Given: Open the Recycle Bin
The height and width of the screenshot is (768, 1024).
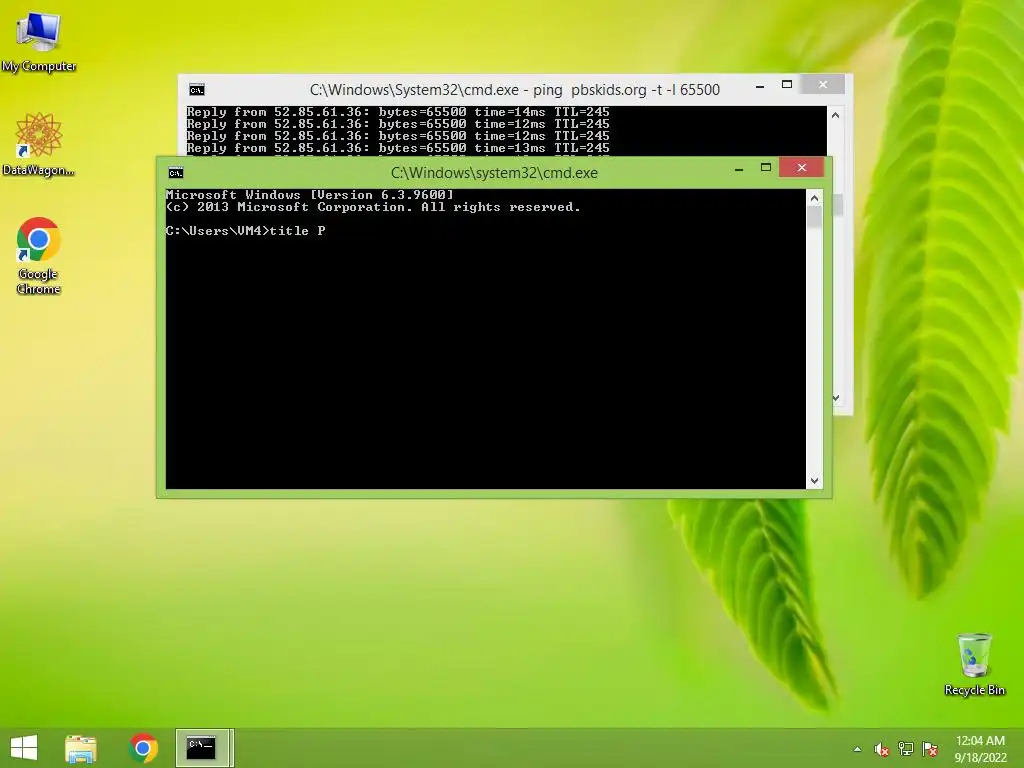Looking at the screenshot, I should pyautogui.click(x=974, y=664).
